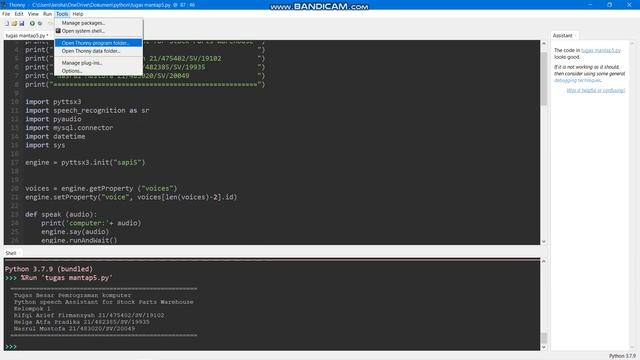Choose Open Thonny program folder
The width and height of the screenshot is (640, 360).
(98, 43)
